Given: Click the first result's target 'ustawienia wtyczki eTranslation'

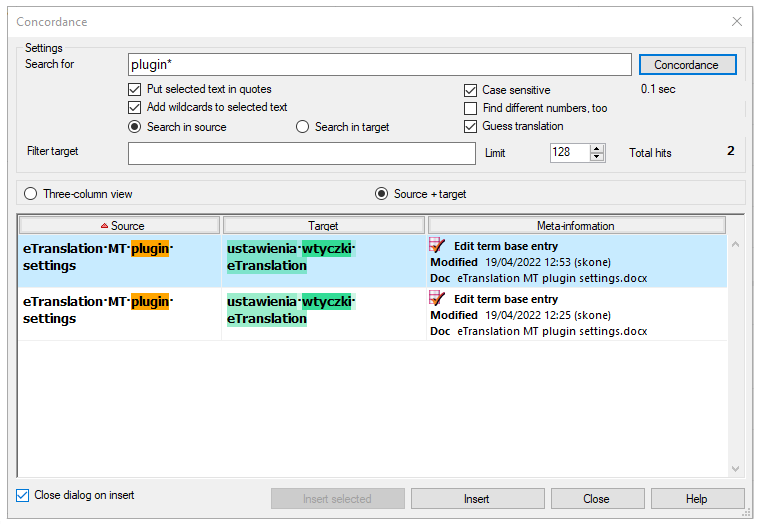Looking at the screenshot, I should (291, 257).
